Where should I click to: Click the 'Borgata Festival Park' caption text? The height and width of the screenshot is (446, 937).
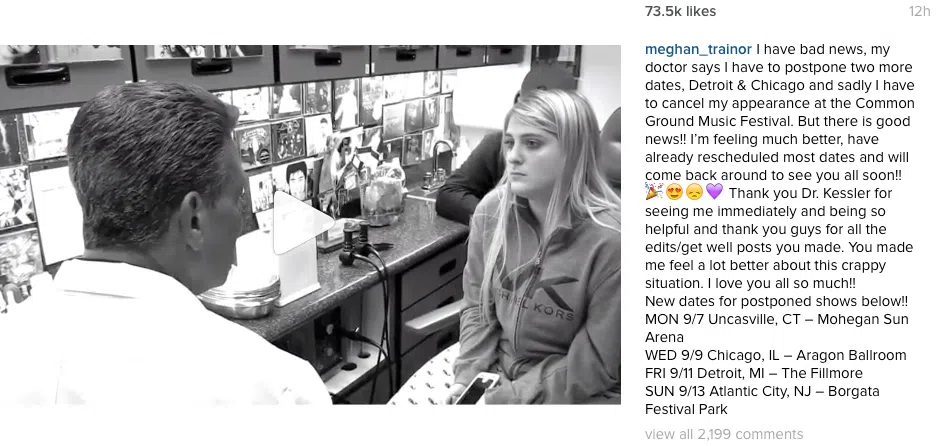pyautogui.click(x=763, y=400)
